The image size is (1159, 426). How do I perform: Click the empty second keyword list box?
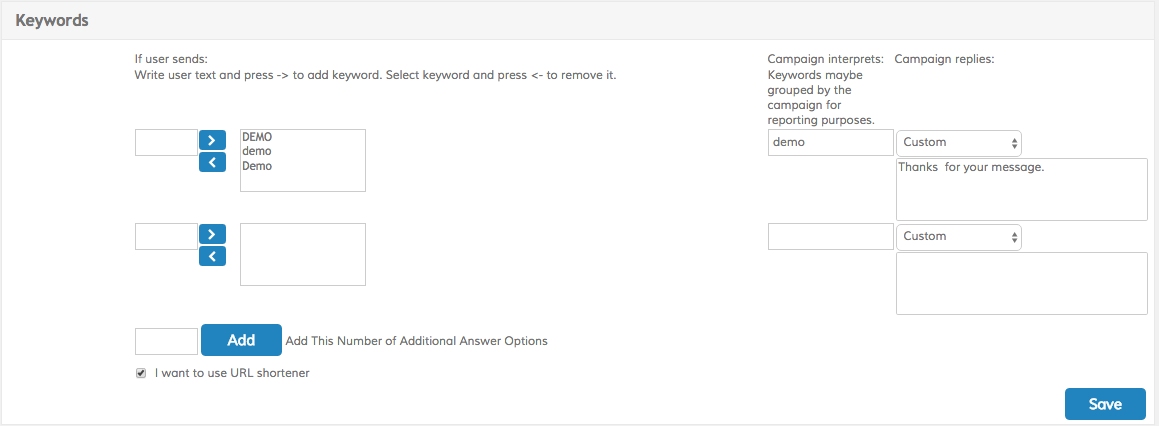pos(303,254)
